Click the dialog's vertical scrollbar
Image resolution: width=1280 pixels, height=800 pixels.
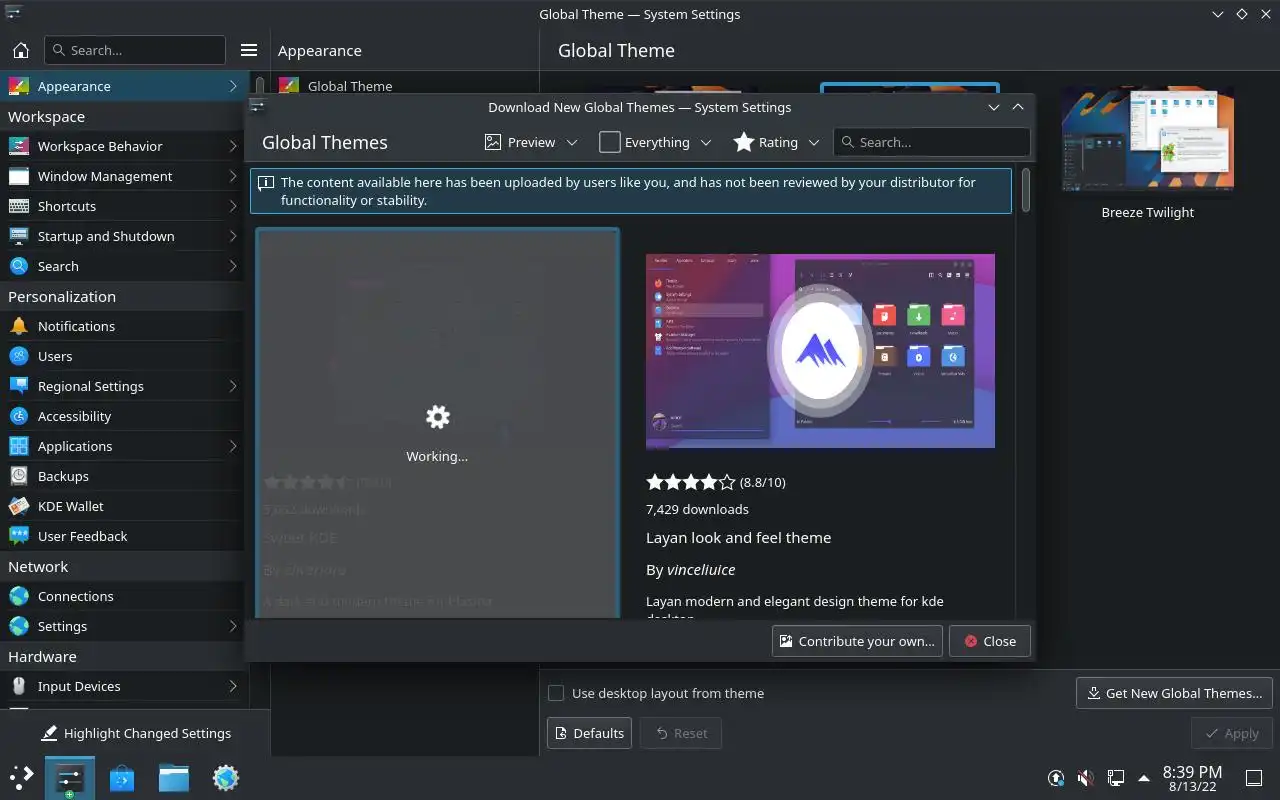1026,190
